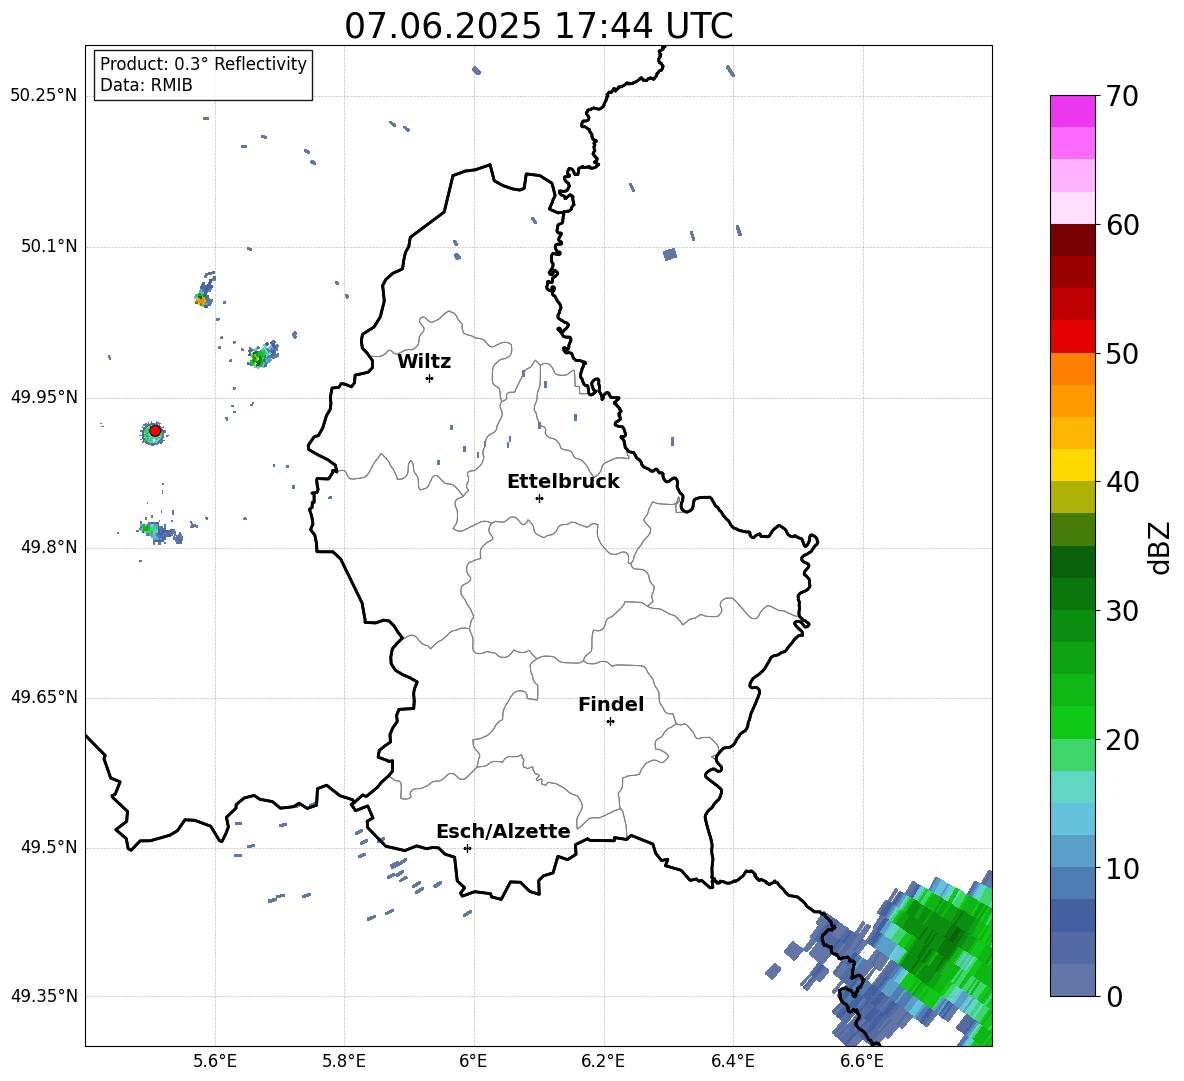1184x1081 pixels.
Task: Click the colorbar tick label 0
Action: tap(1114, 996)
